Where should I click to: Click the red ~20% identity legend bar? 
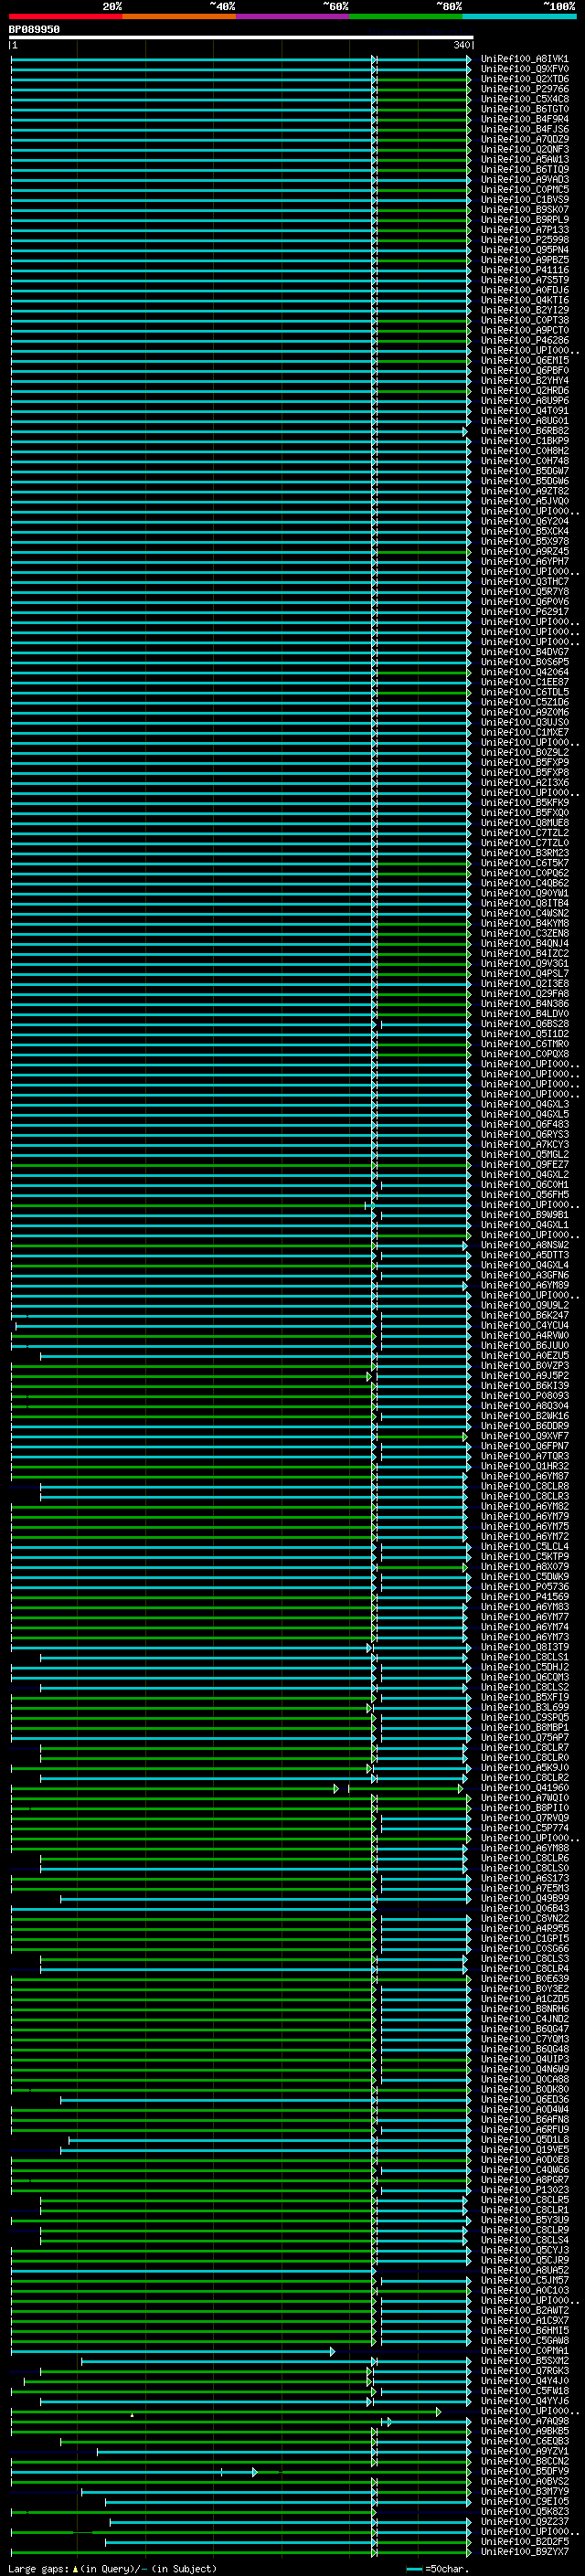coord(65,16)
